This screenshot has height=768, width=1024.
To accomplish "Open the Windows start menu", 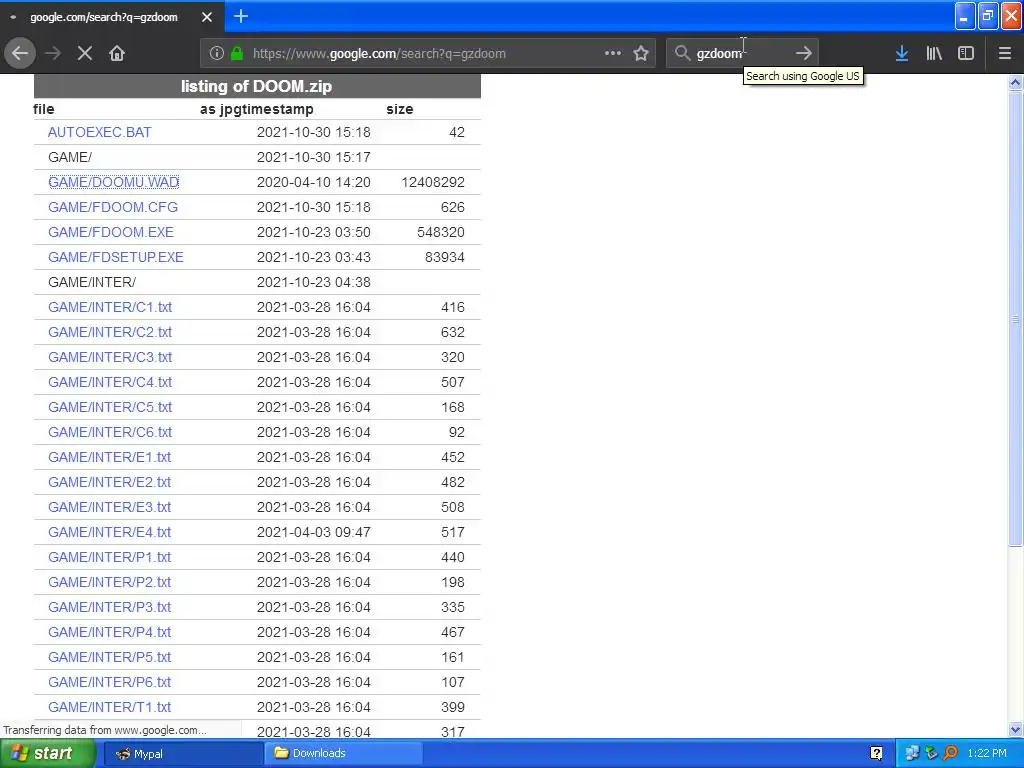I will click(48, 754).
